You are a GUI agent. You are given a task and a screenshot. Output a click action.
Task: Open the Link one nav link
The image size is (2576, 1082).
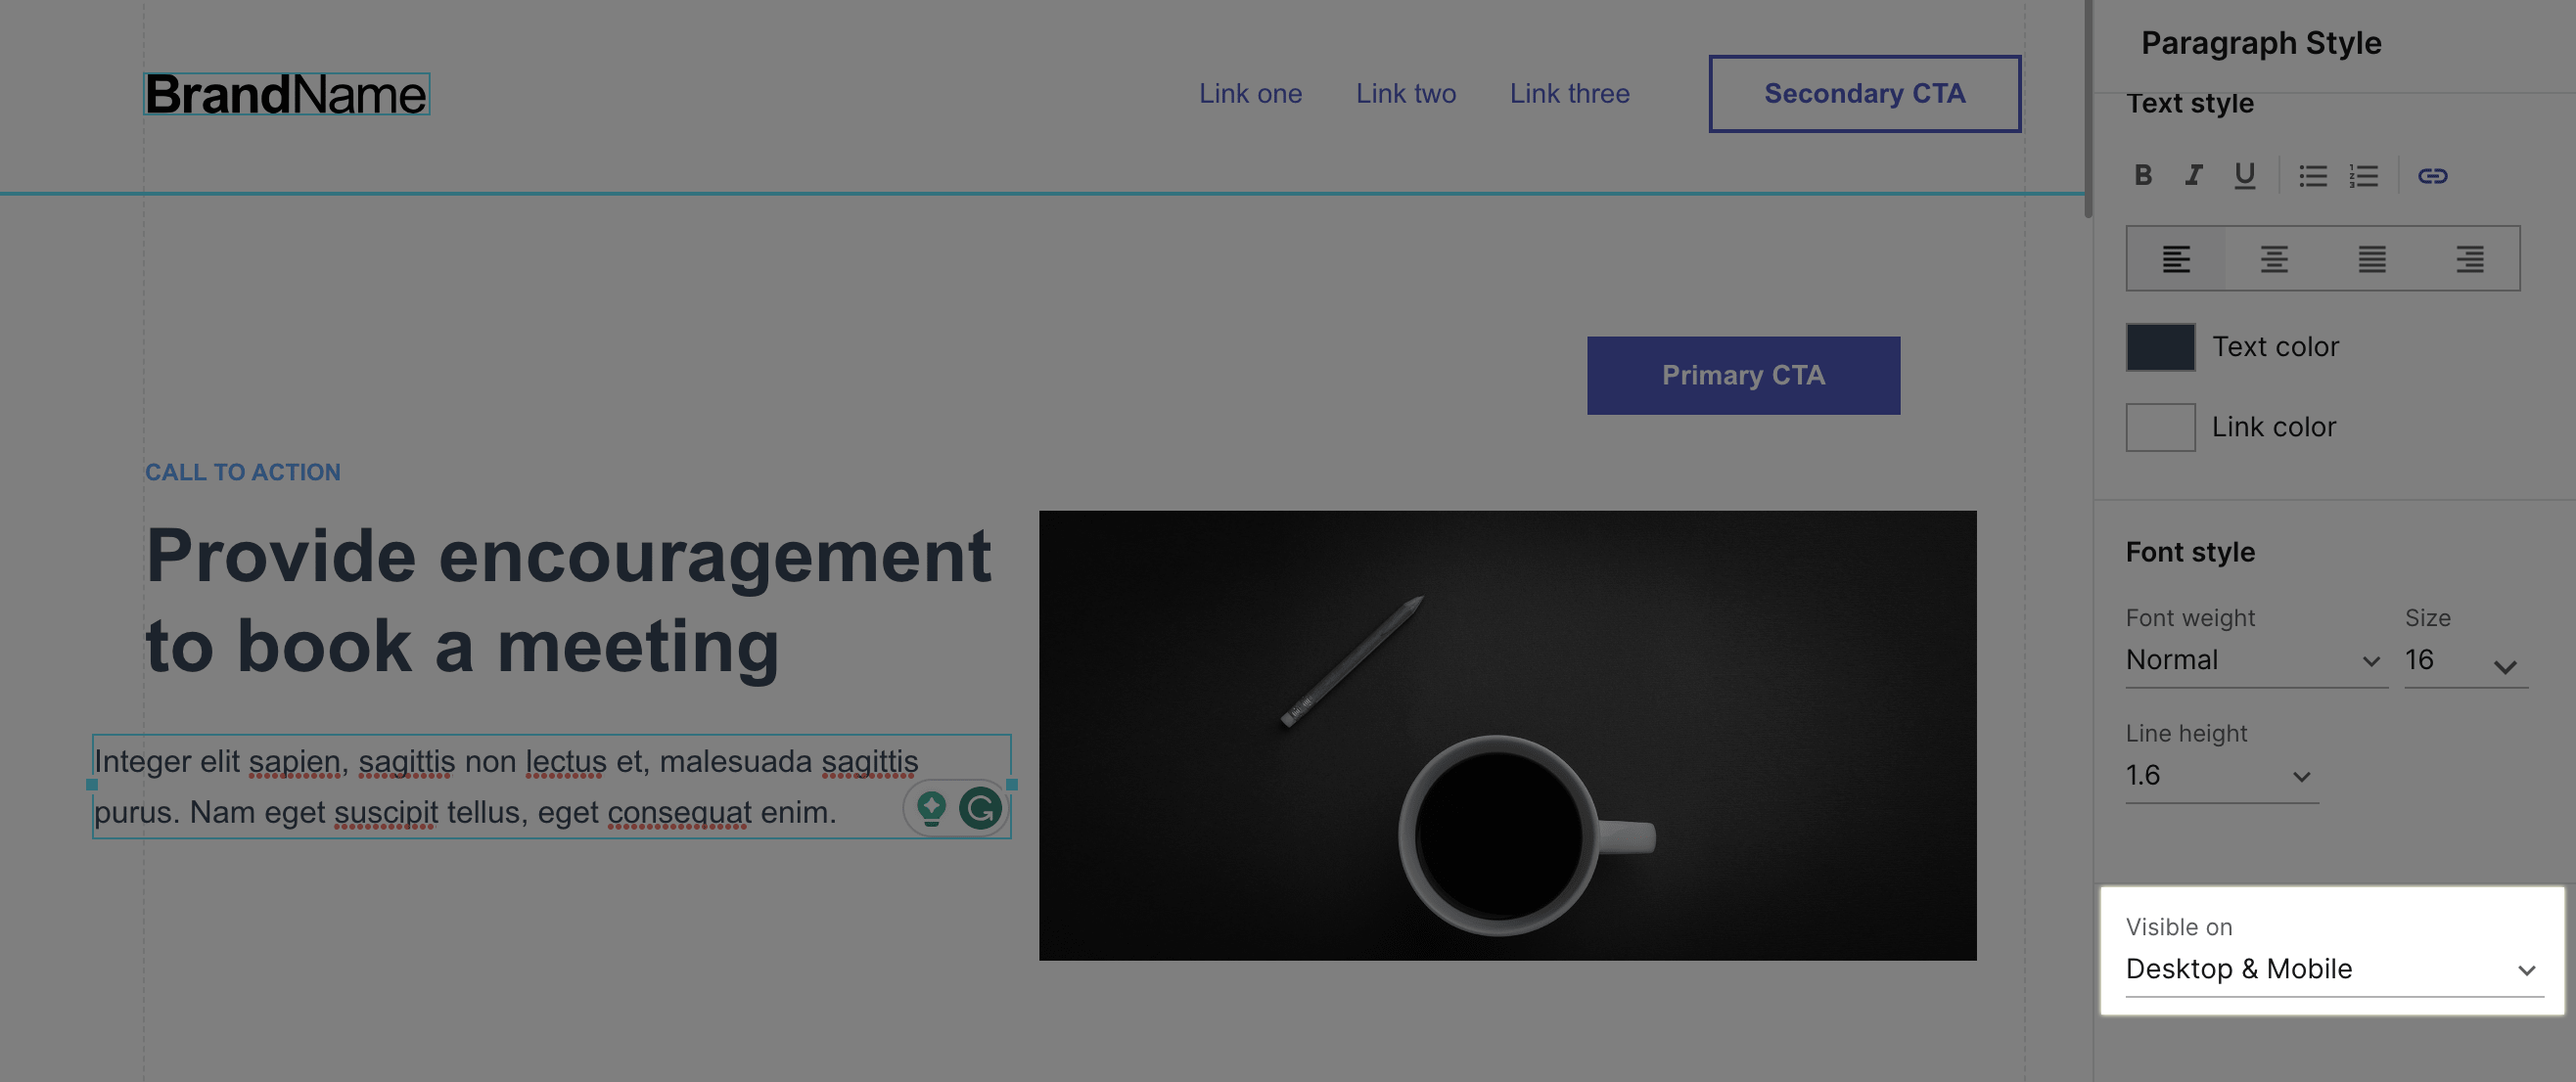(x=1250, y=93)
